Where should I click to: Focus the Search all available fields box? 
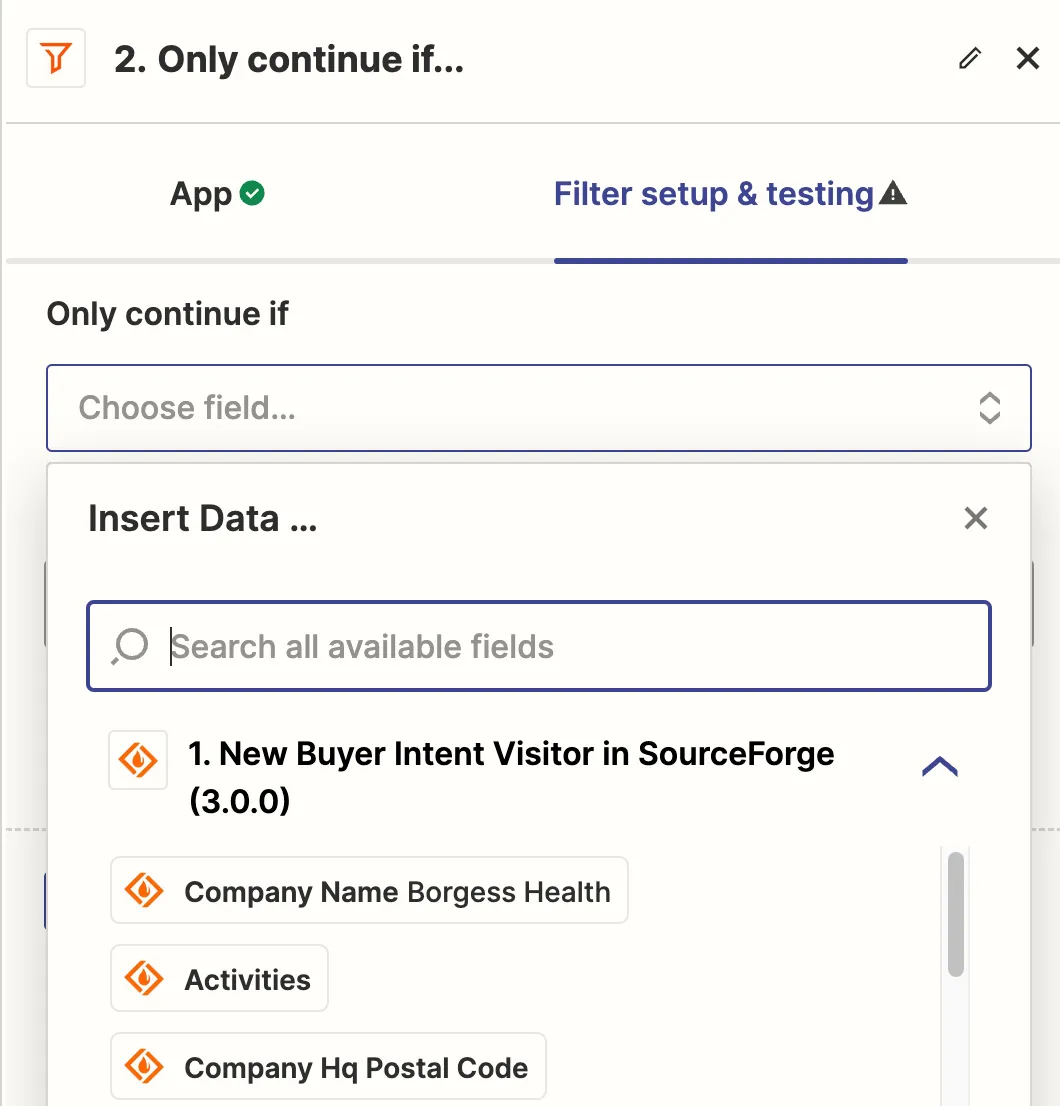(x=539, y=646)
